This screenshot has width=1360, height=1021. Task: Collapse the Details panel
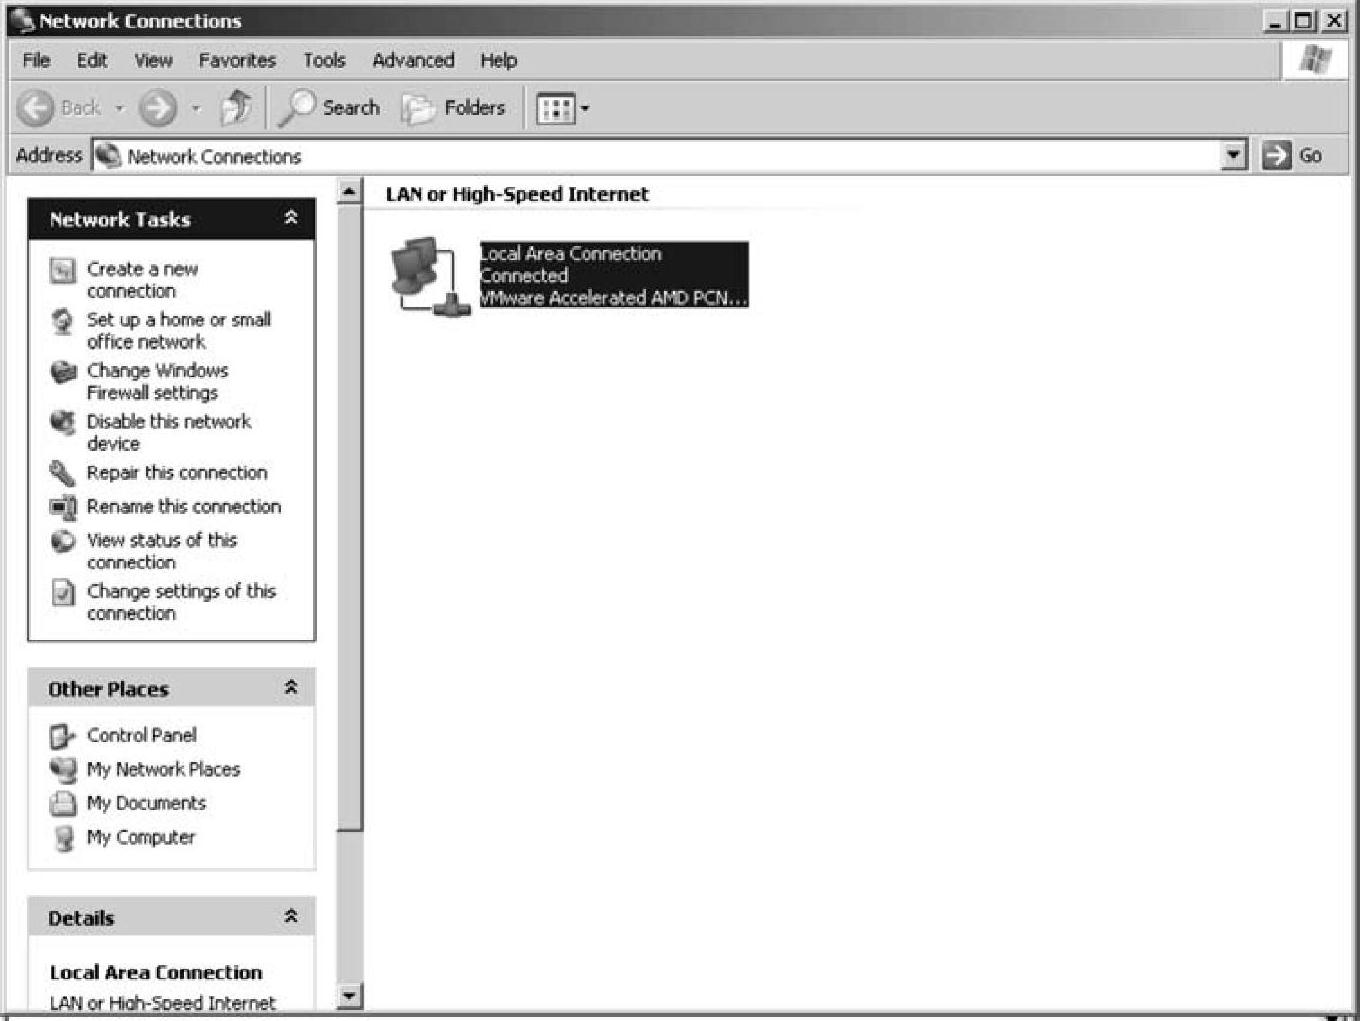point(291,917)
